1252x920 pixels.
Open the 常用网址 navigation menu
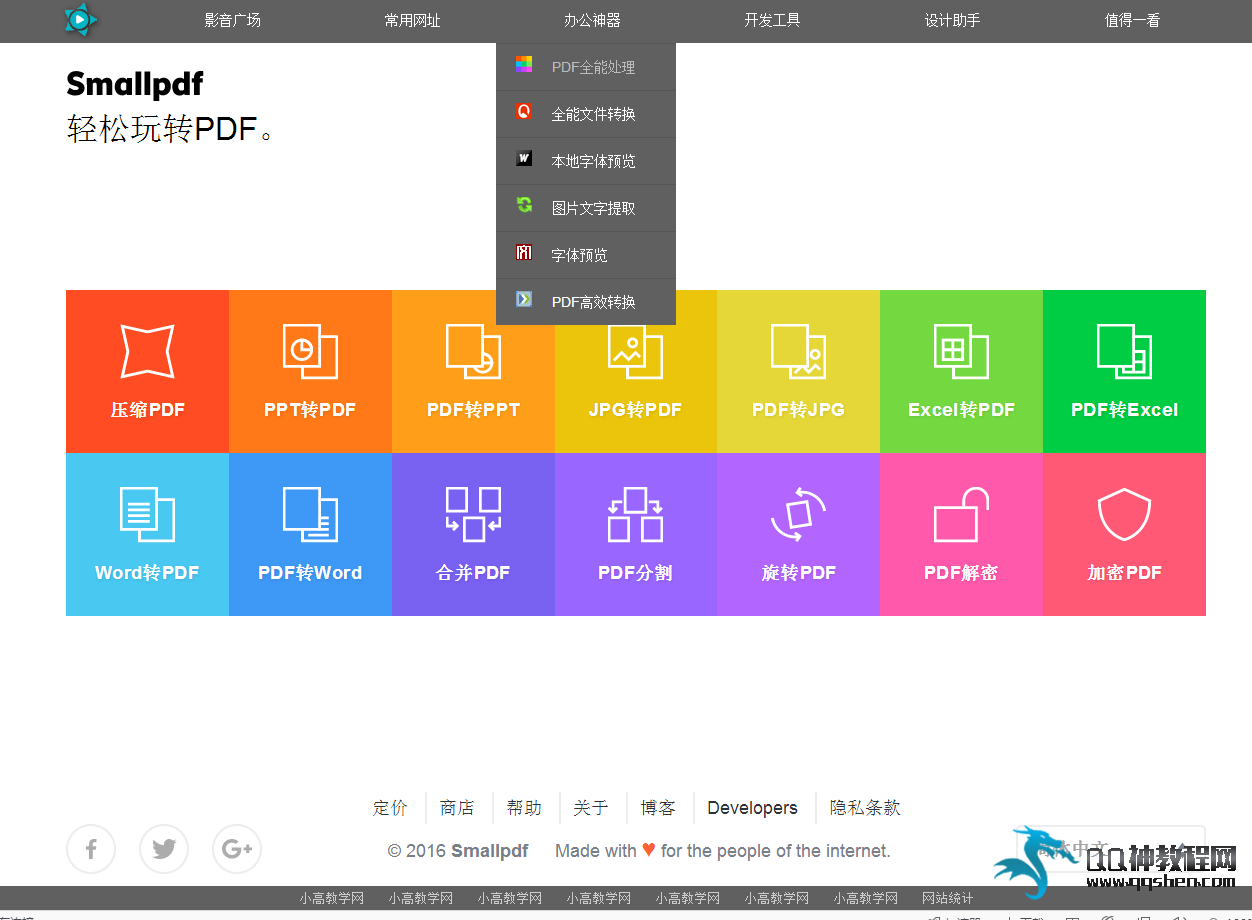413,20
